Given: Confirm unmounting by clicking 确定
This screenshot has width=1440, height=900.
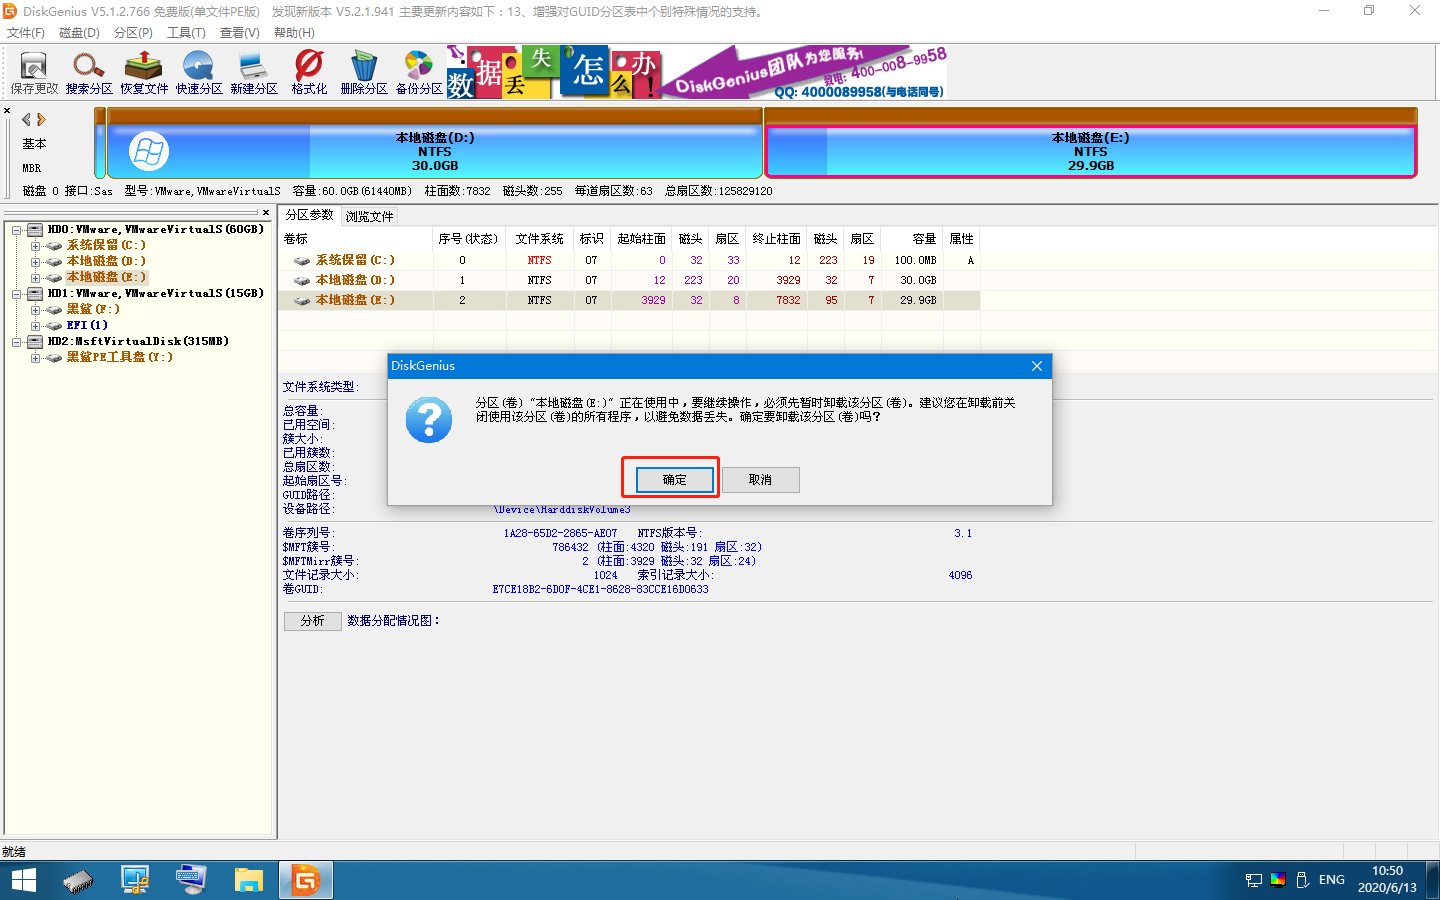Looking at the screenshot, I should (x=670, y=479).
